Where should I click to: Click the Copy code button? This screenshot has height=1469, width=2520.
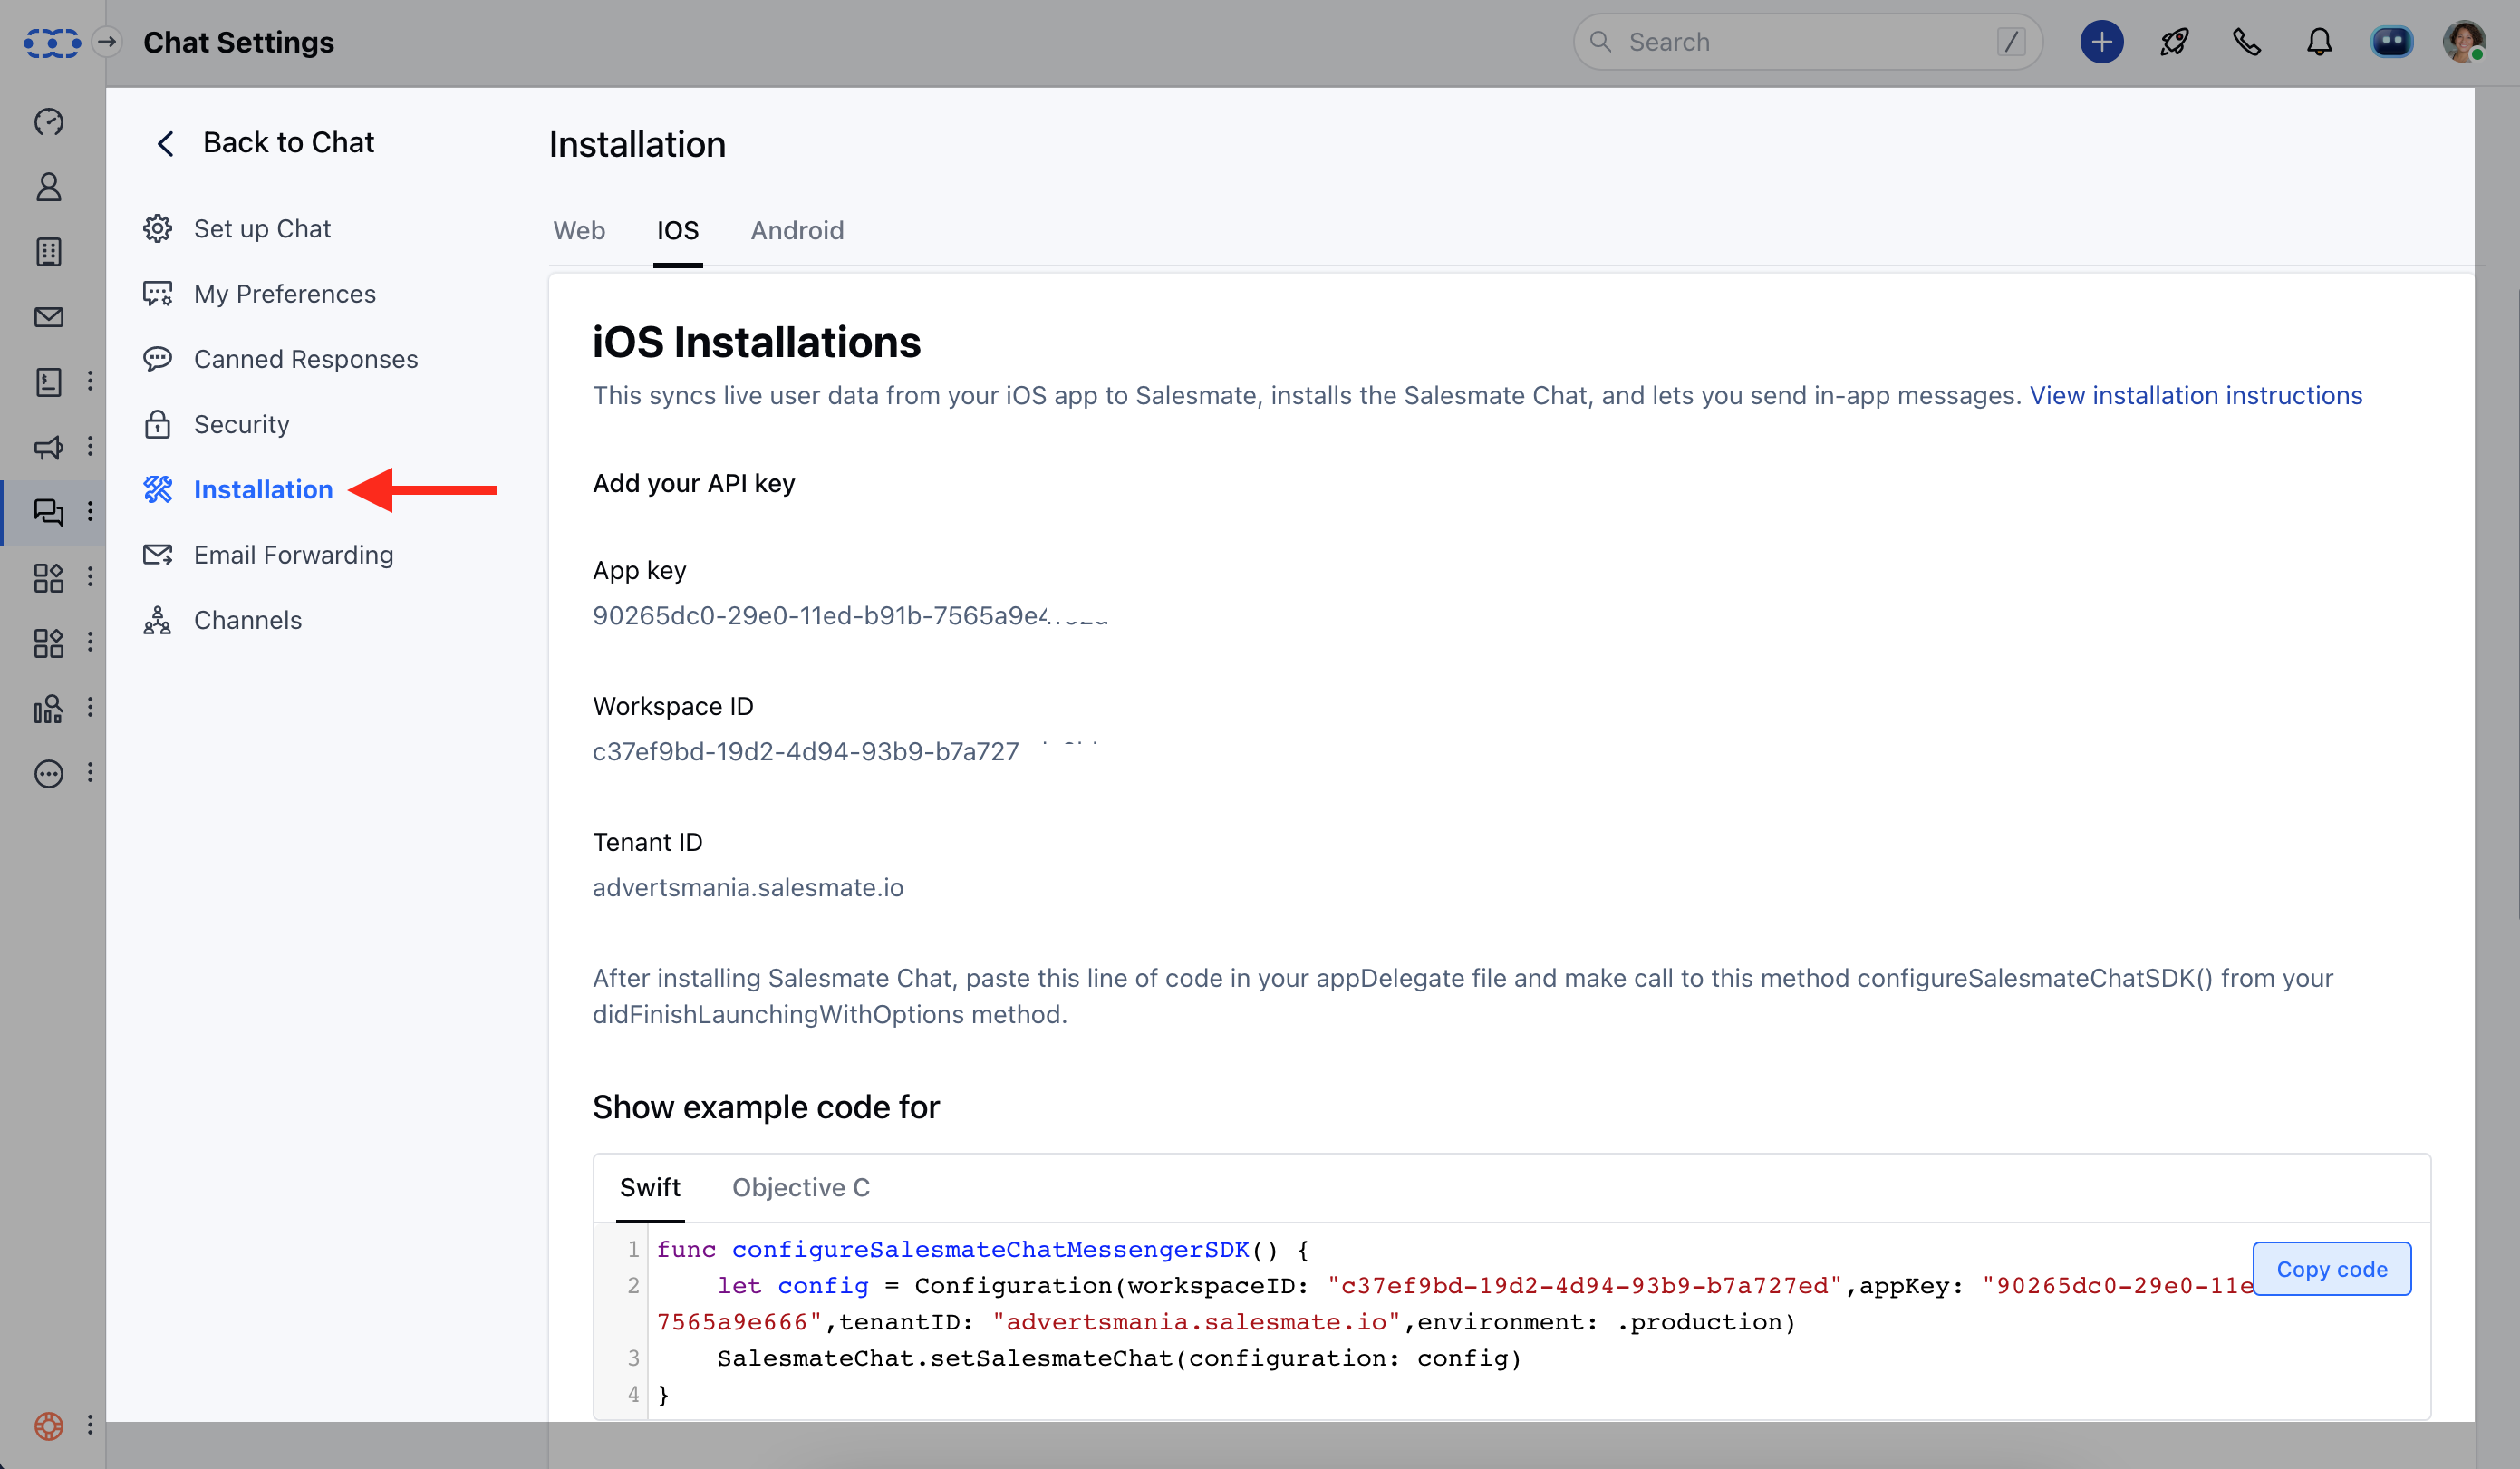(x=2331, y=1269)
